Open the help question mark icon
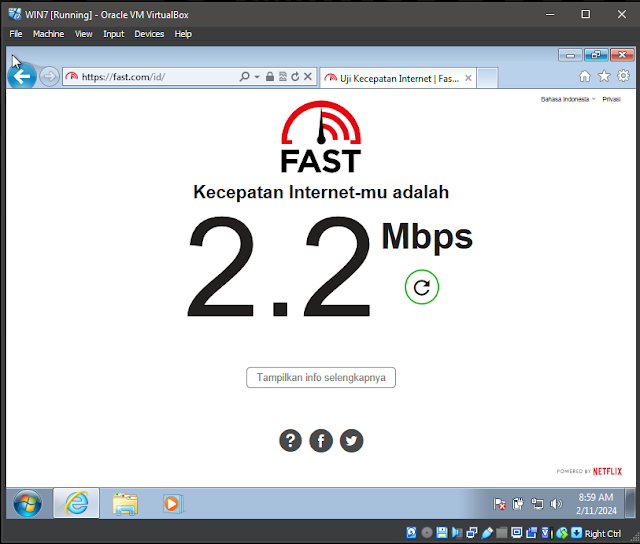The width and height of the screenshot is (640, 544). 290,441
